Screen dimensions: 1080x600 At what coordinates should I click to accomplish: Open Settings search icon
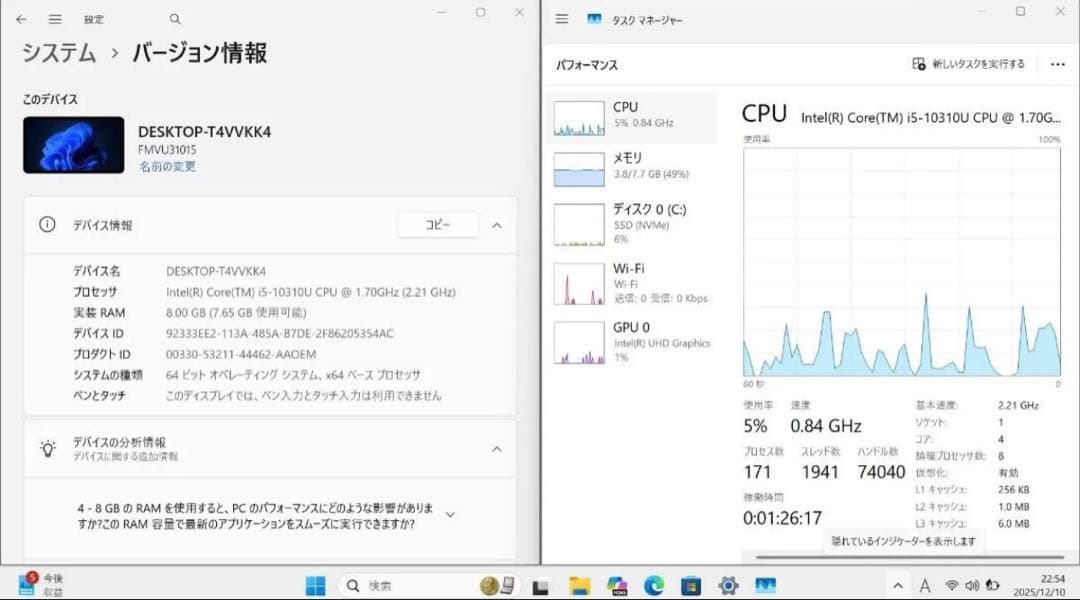coord(174,18)
